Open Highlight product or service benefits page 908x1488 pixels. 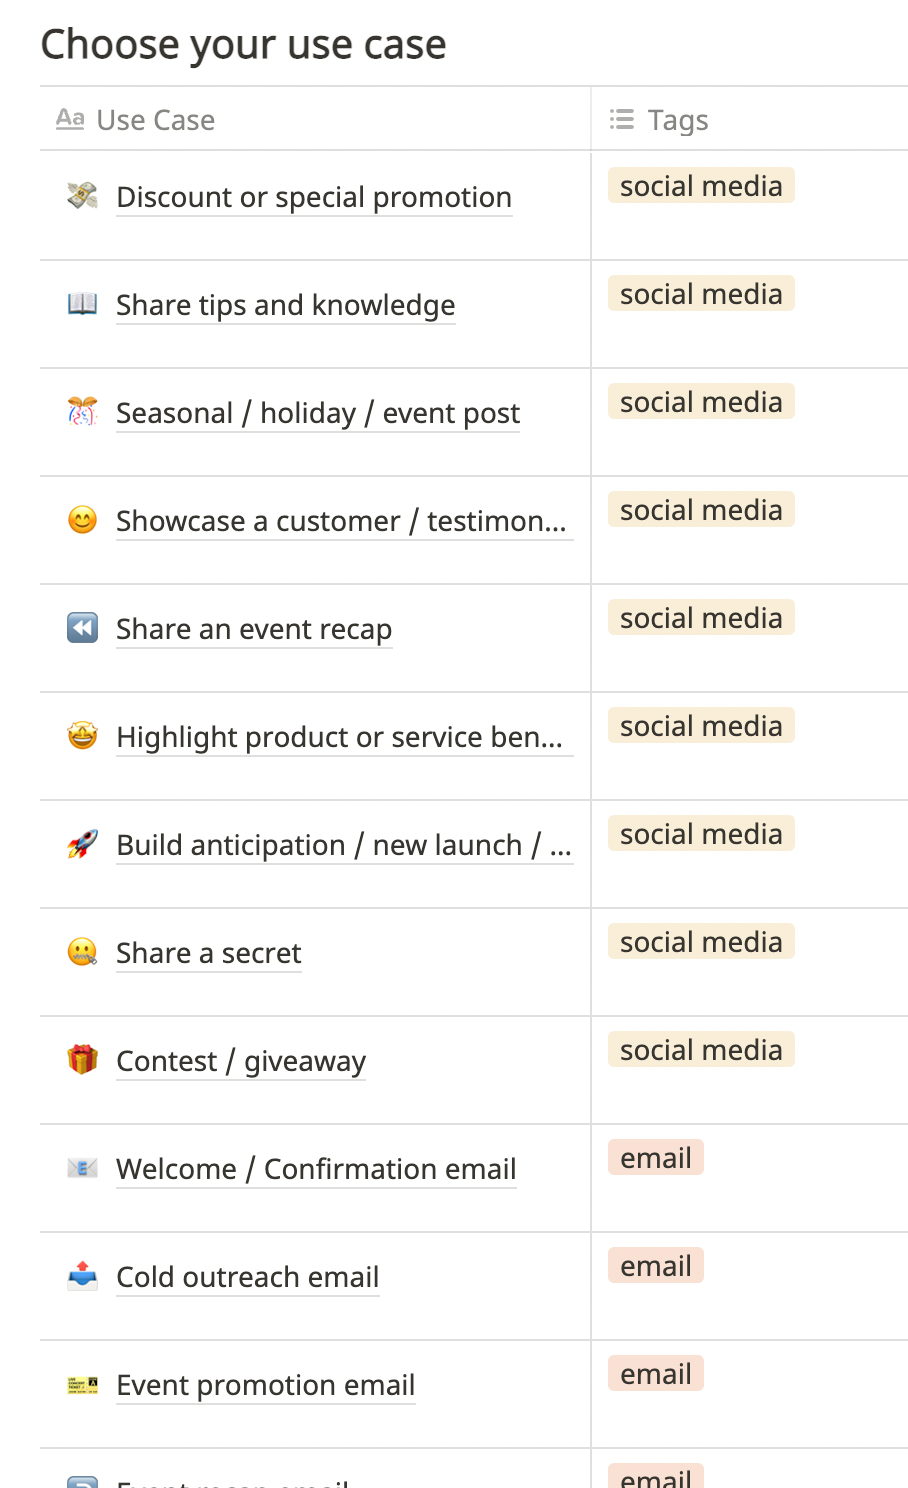coord(339,737)
